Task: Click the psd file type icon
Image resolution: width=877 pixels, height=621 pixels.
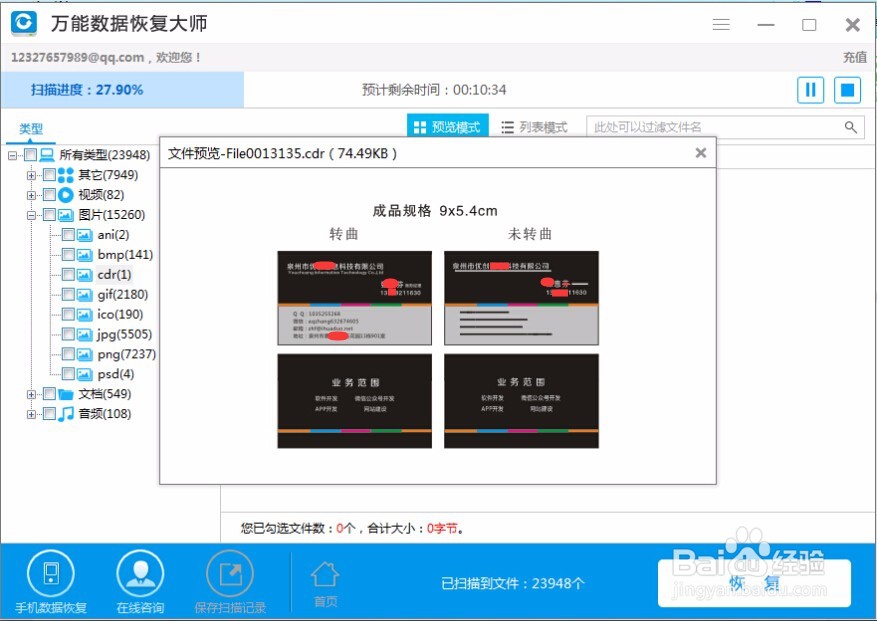Action: pyautogui.click(x=84, y=374)
